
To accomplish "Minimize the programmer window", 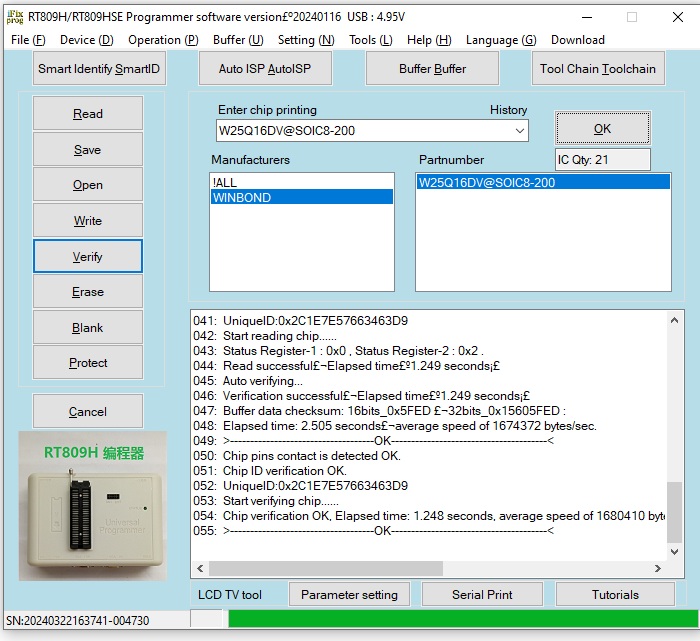I will tap(587, 17).
